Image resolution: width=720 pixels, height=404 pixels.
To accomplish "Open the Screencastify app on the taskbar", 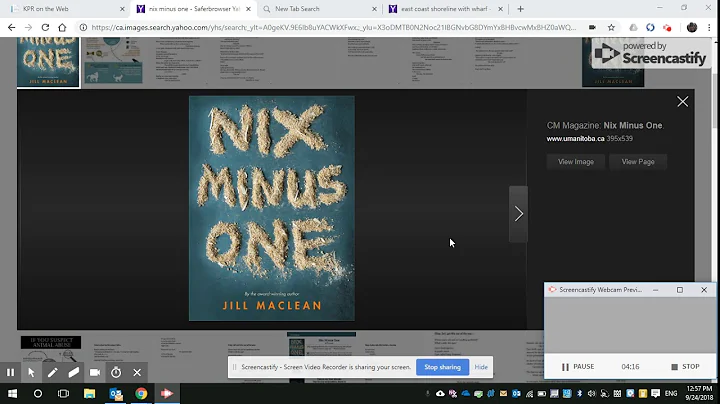I will pos(167,393).
